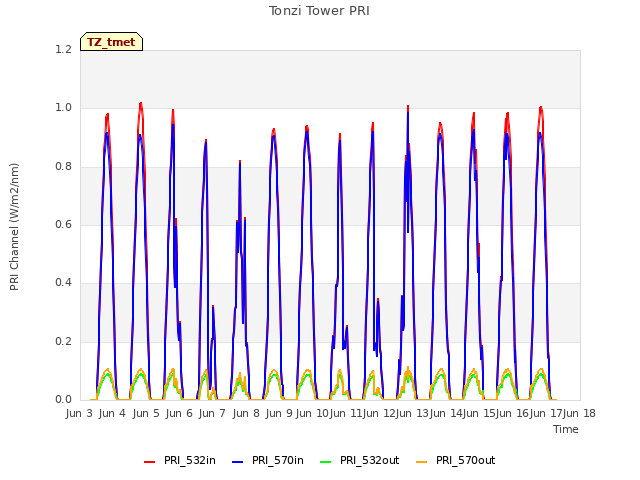Click the Jun 3 x-axis tick label

[79, 413]
